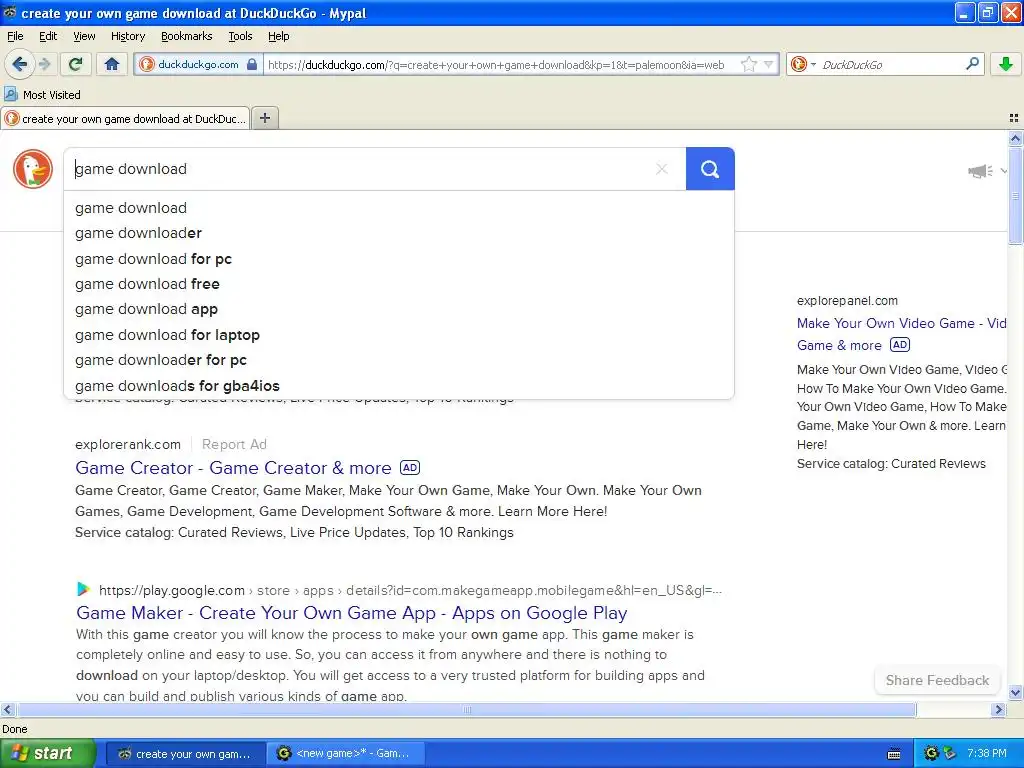Select the DuckDuckGo search results tab
Image resolution: width=1024 pixels, height=768 pixels.
(x=125, y=118)
